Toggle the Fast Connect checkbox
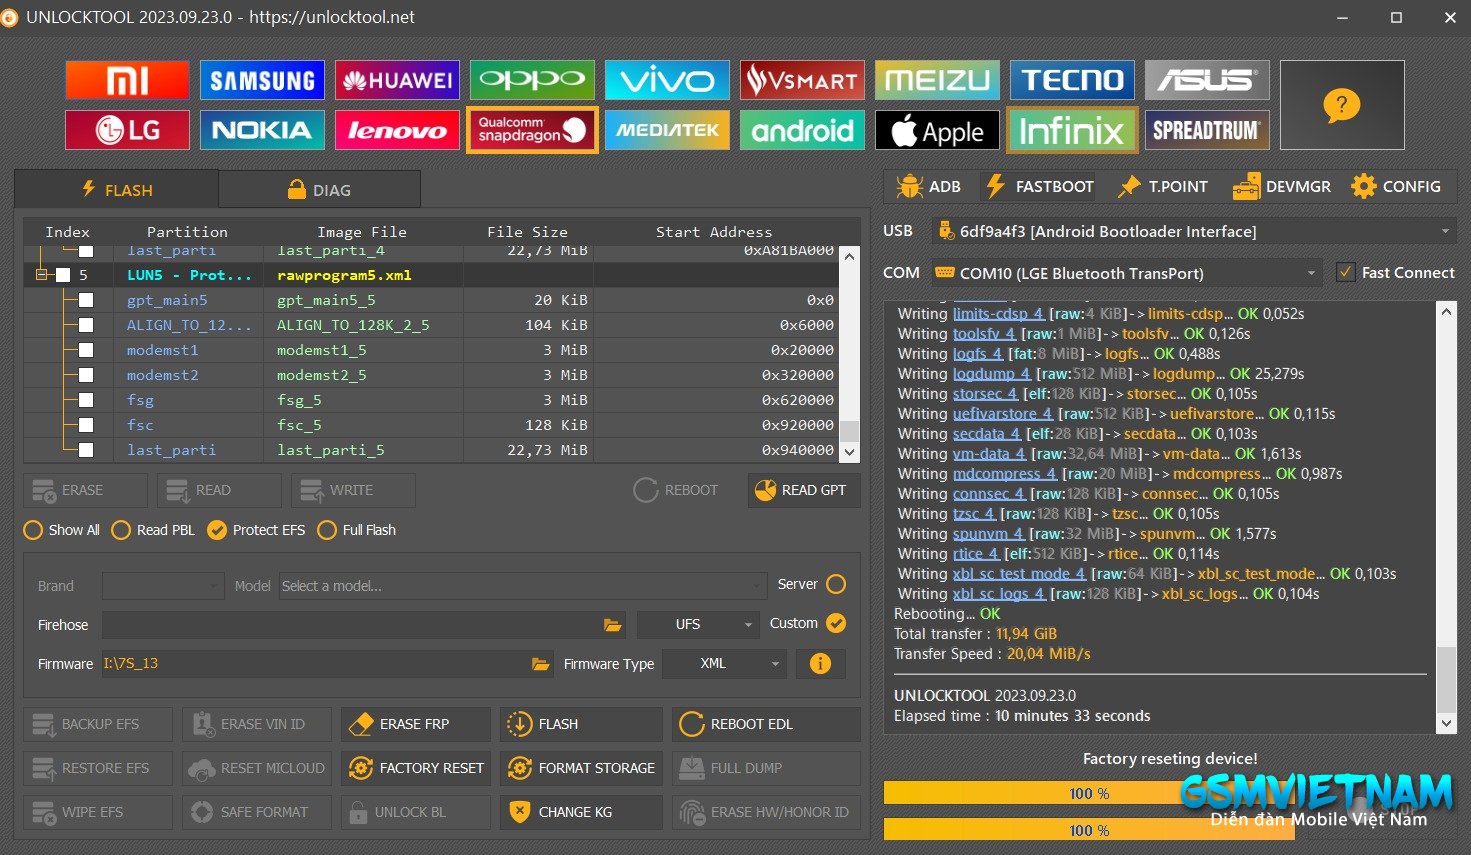The height and width of the screenshot is (855, 1471). point(1346,272)
